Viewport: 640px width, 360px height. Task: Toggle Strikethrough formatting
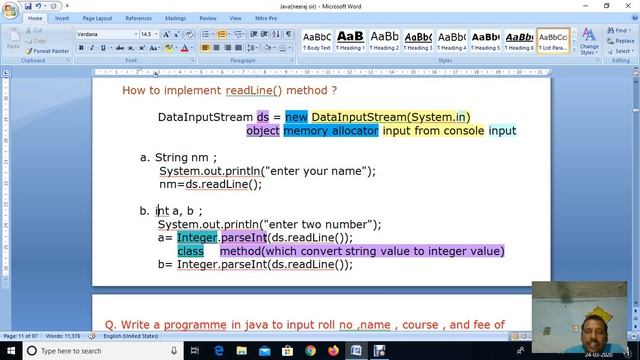tap(120, 48)
